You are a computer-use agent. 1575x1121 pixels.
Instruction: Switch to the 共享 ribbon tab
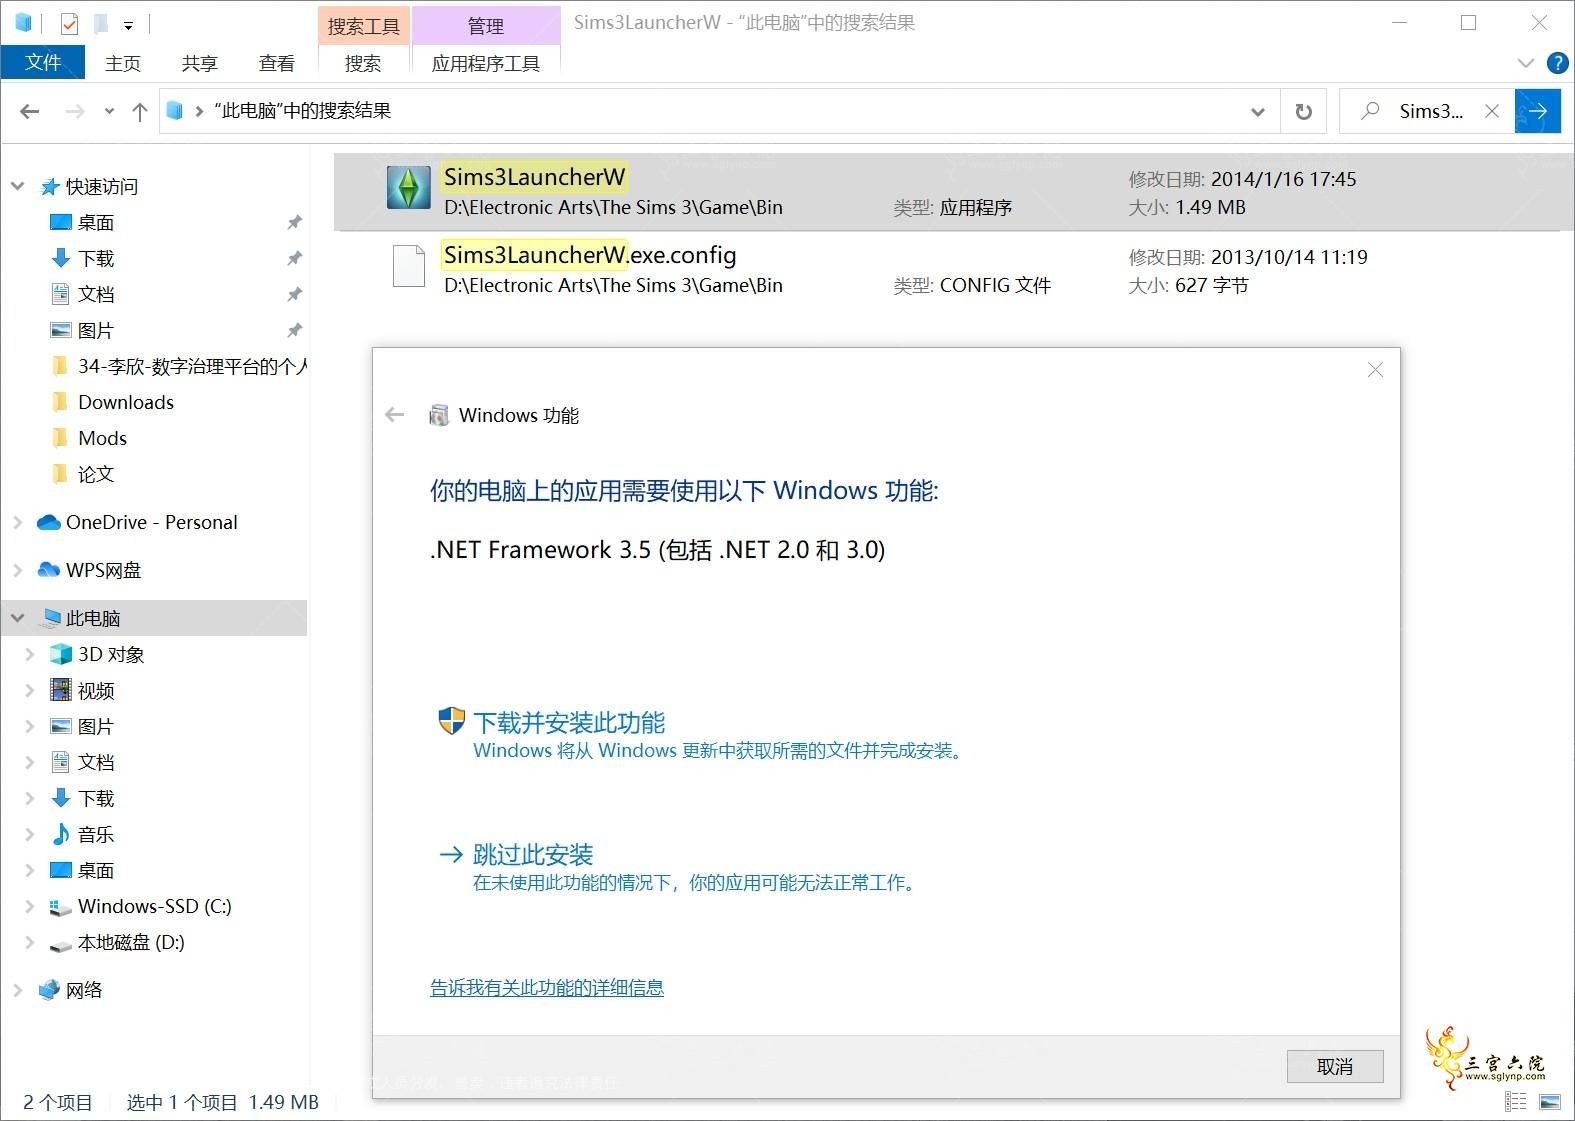200,63
